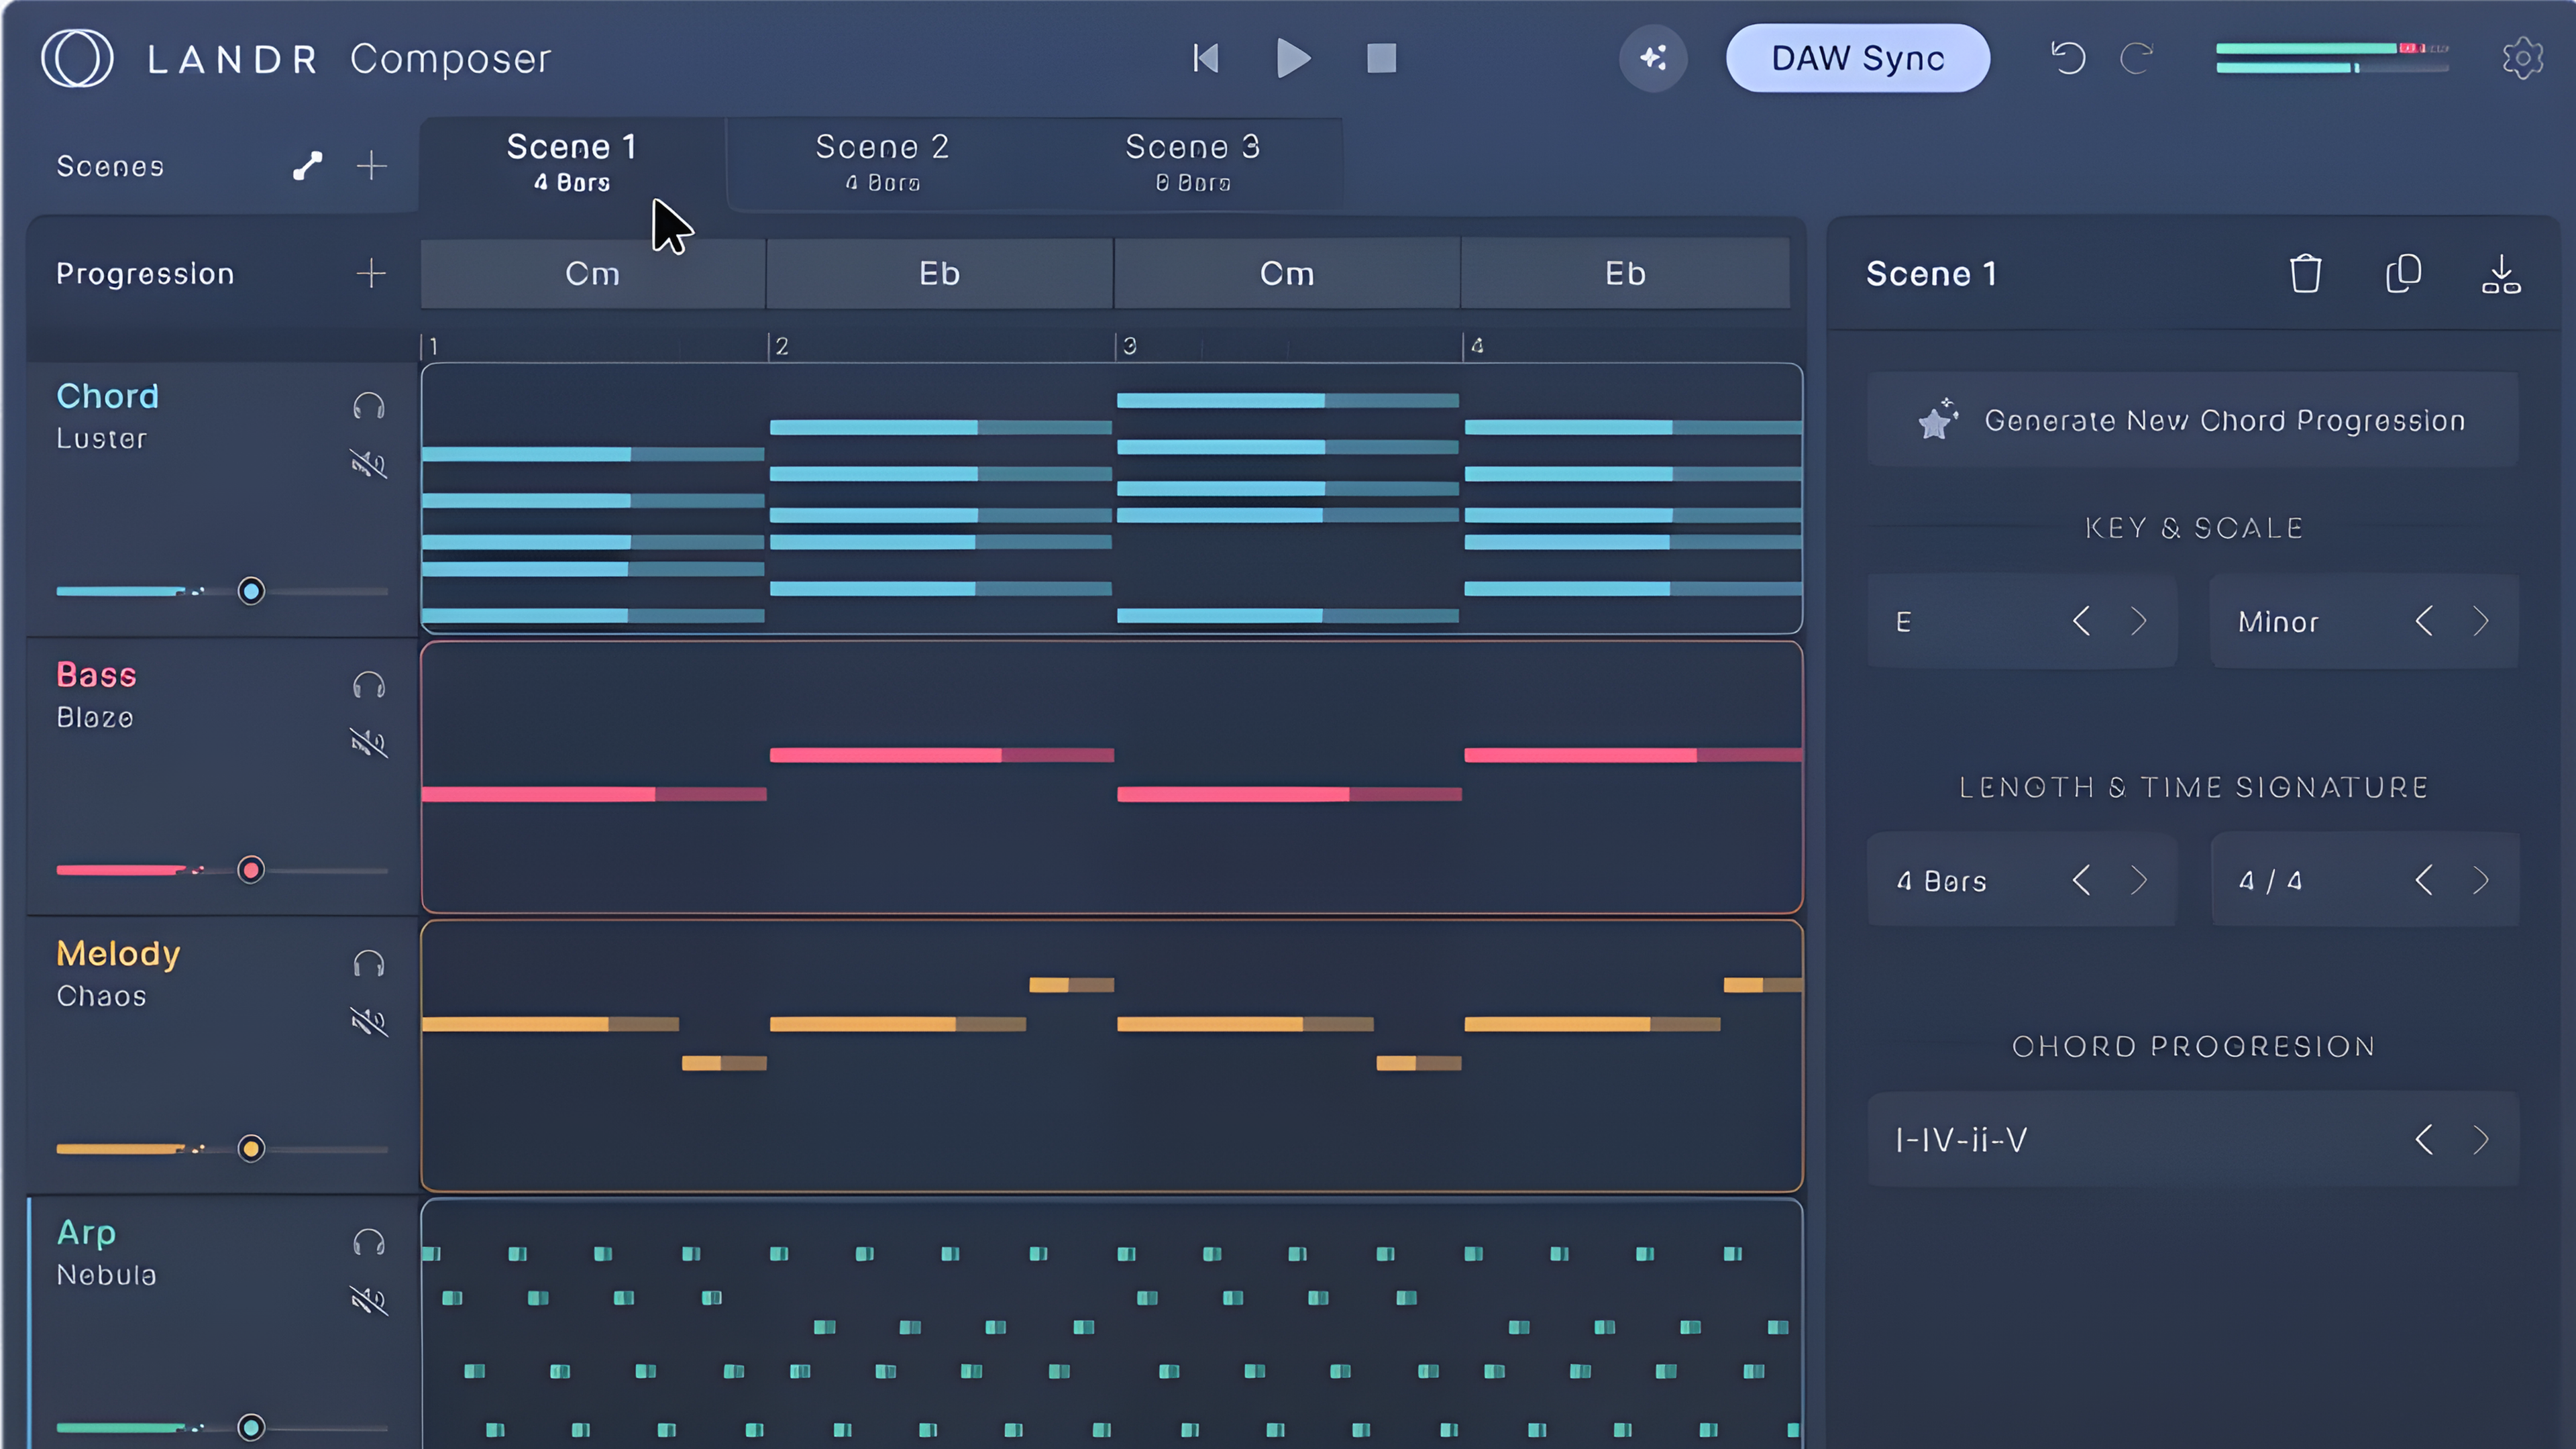Generate New Chord Progression

click(x=2192, y=420)
